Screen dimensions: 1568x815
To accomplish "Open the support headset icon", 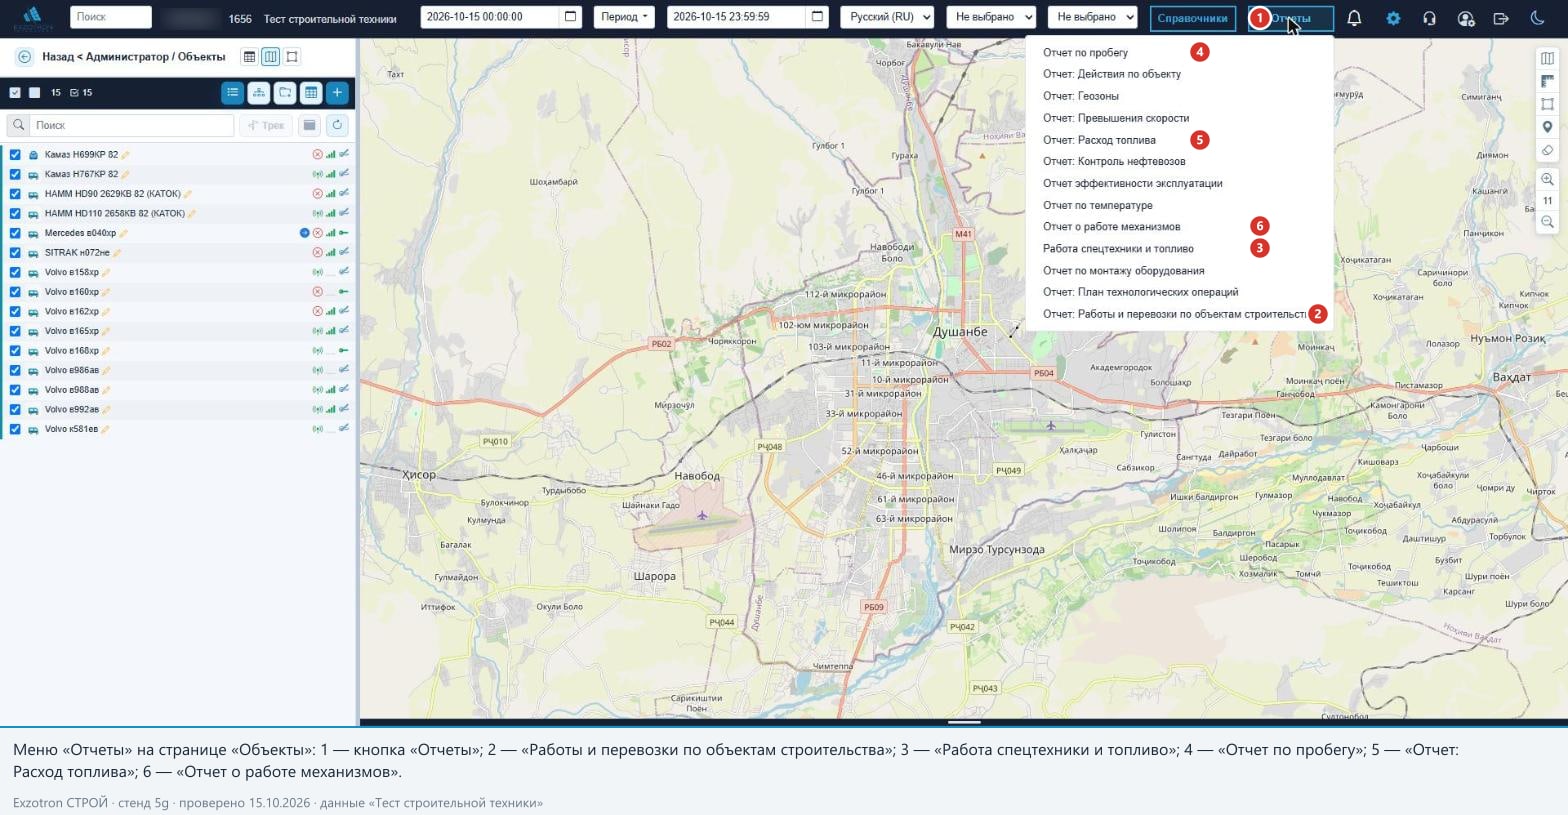I will pyautogui.click(x=1429, y=18).
